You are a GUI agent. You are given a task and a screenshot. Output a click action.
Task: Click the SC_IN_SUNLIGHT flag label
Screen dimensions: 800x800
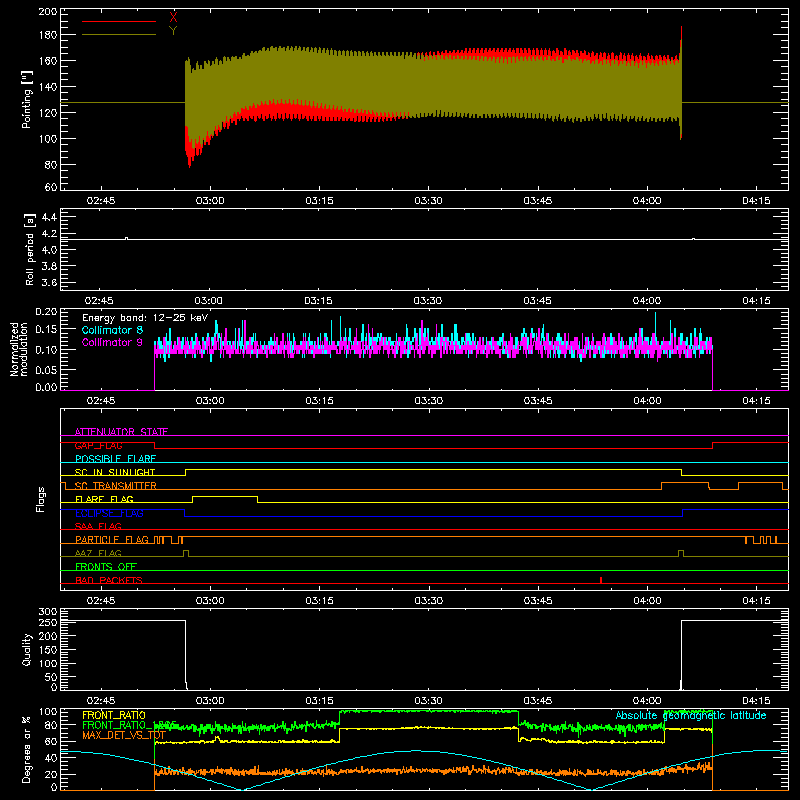115,472
